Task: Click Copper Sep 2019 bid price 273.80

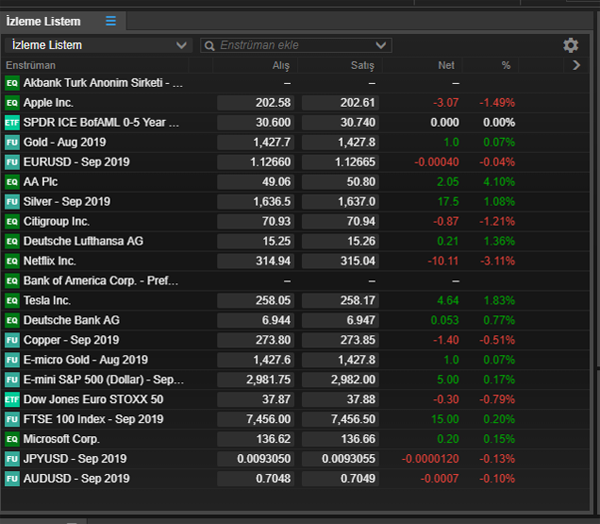Action: point(255,340)
